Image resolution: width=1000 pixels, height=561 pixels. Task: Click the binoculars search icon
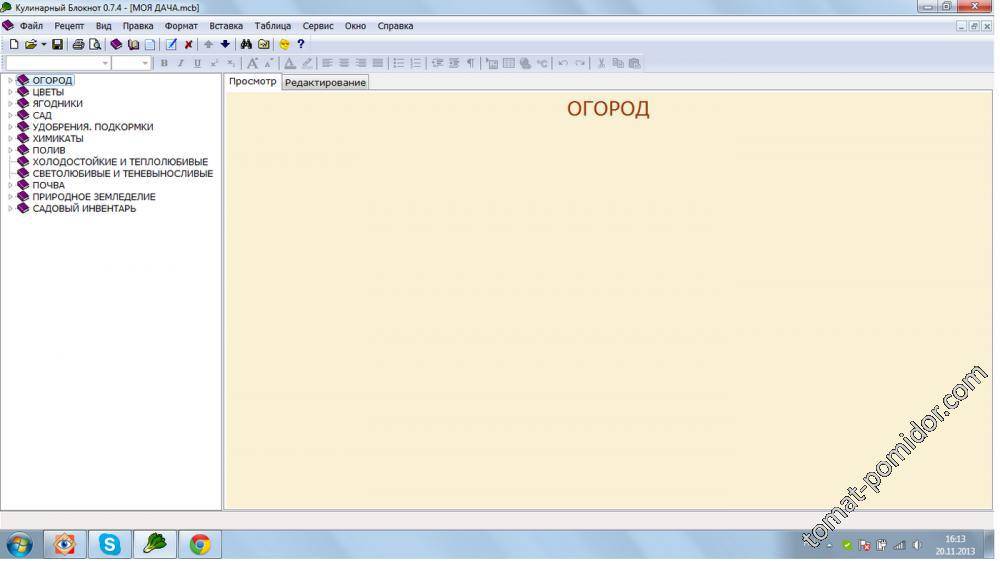(246, 44)
